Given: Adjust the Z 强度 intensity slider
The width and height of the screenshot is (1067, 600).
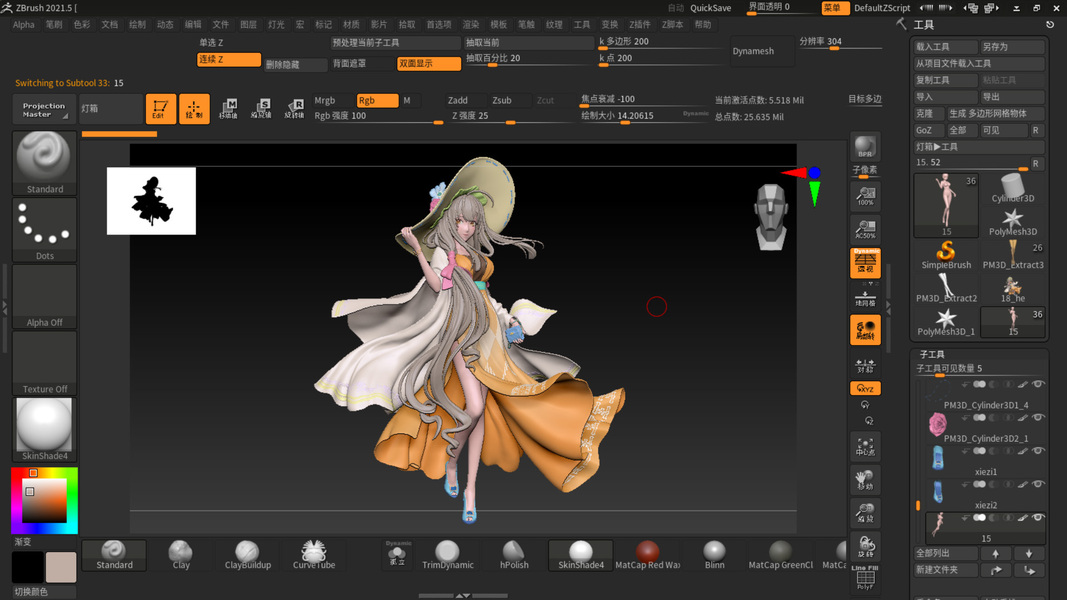Looking at the screenshot, I should [510, 116].
